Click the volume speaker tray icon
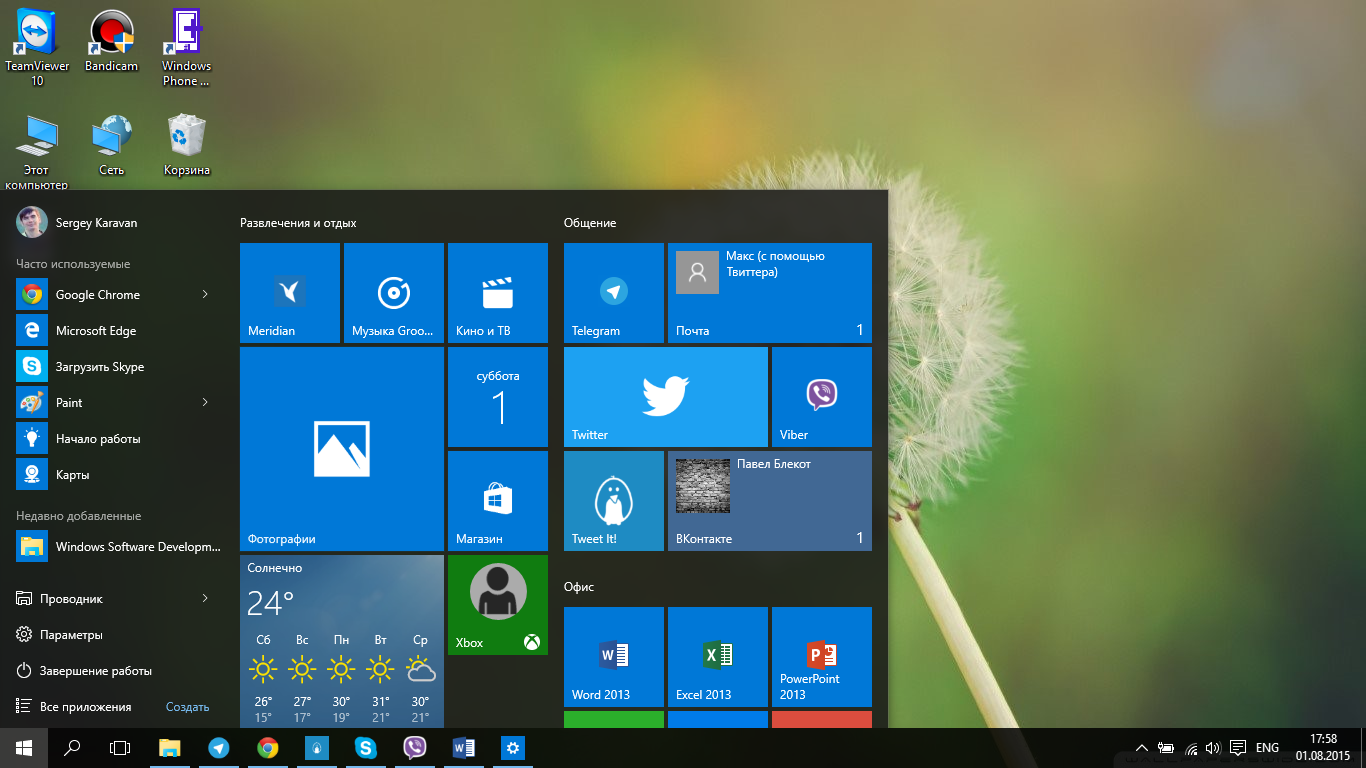 tap(1213, 747)
